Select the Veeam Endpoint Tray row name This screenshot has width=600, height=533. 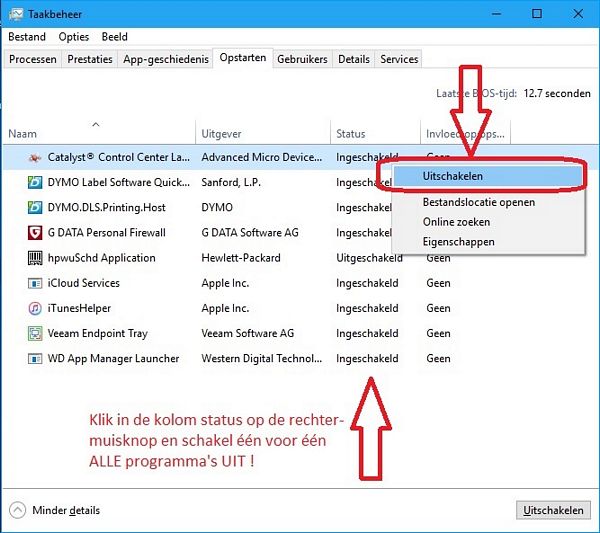point(98,334)
